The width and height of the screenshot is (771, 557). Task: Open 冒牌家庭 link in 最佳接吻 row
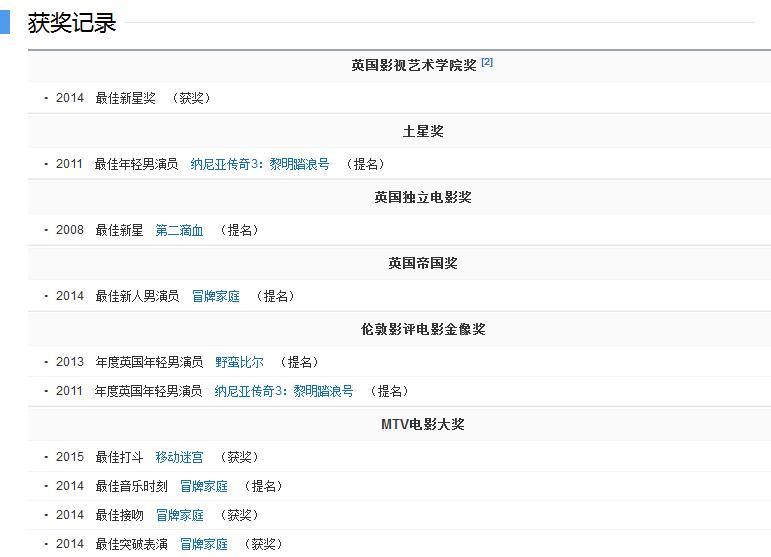click(179, 515)
